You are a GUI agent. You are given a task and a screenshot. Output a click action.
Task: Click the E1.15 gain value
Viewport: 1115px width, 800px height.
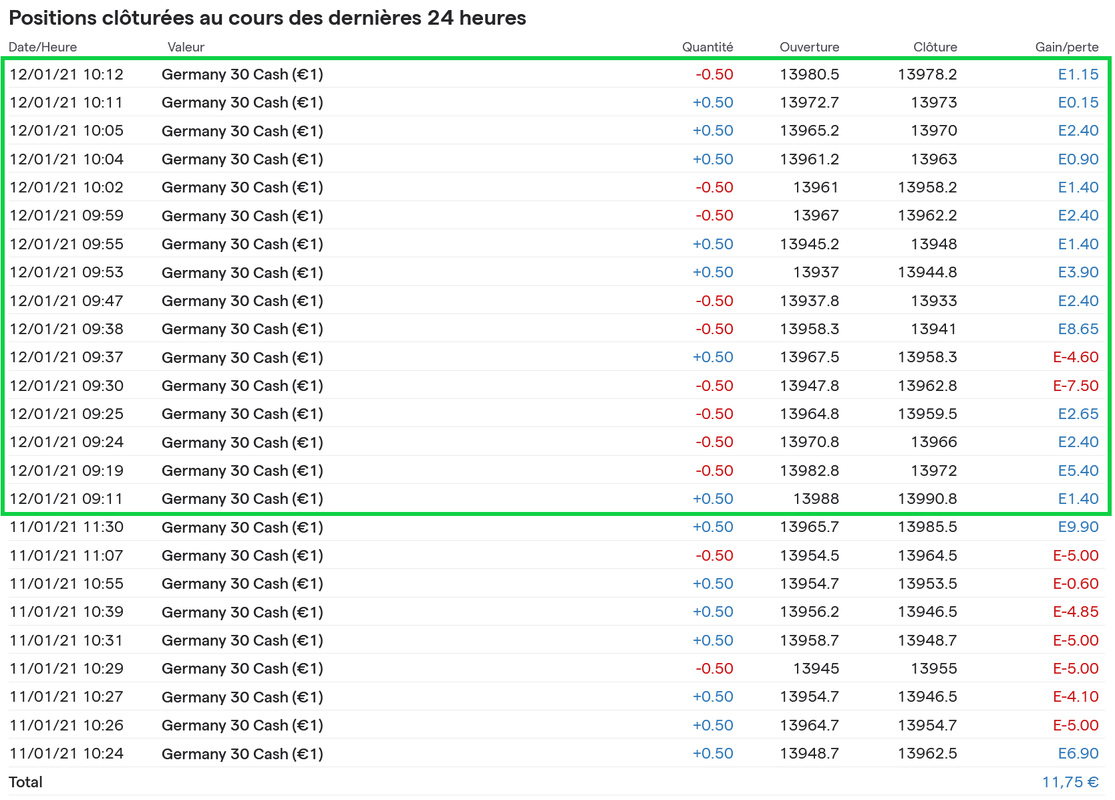click(x=1078, y=75)
